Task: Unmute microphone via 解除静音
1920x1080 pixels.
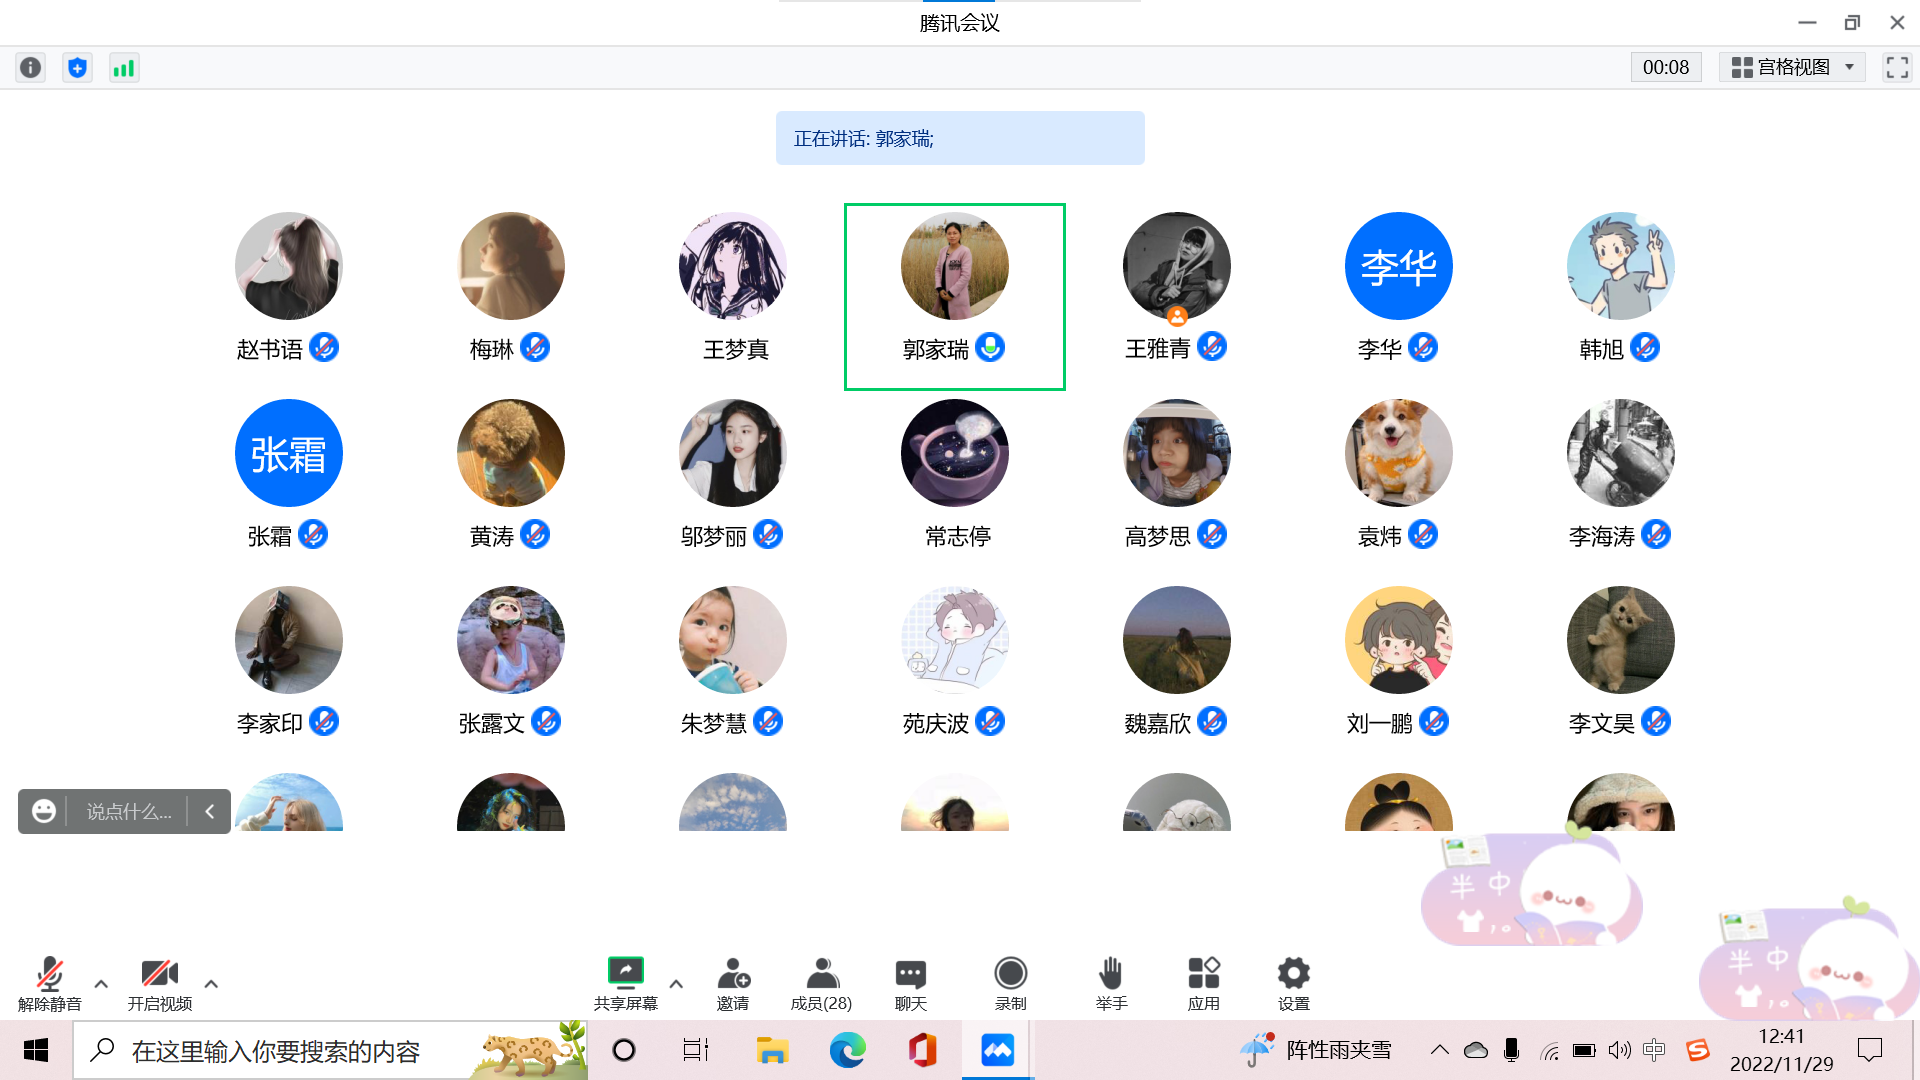Action: pos(49,973)
